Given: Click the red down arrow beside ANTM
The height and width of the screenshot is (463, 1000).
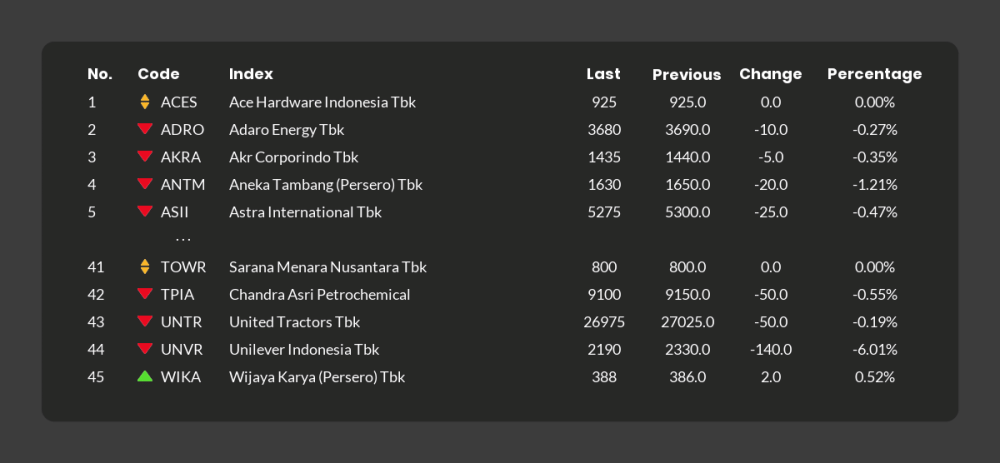Looking at the screenshot, I should pyautogui.click(x=145, y=184).
